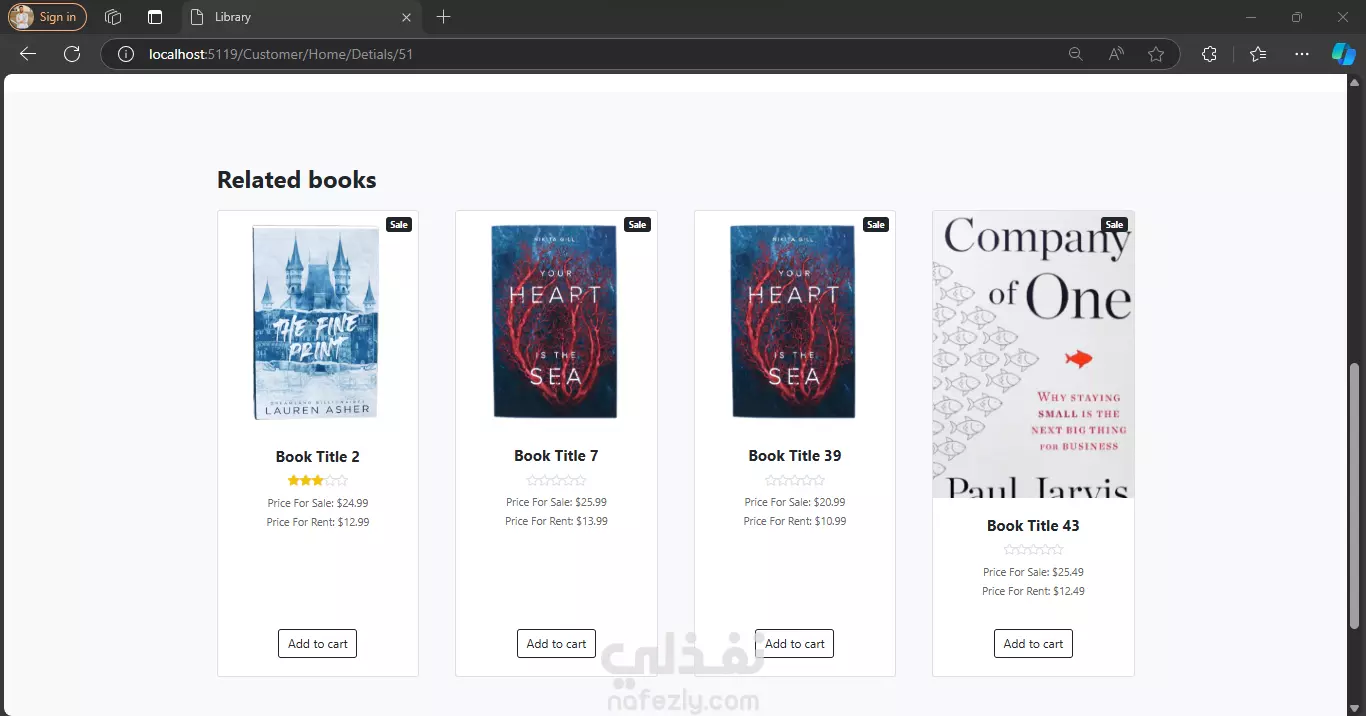This screenshot has height=716, width=1366.
Task: Restore down the browser window
Action: click(x=1297, y=17)
